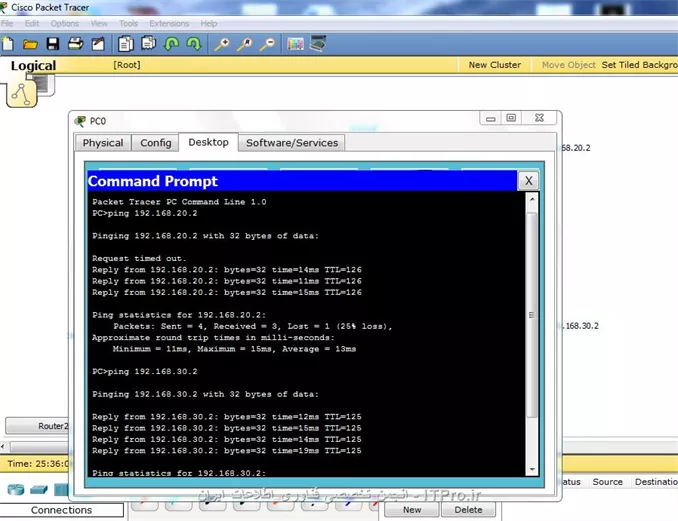
Task: Switch to the Physical tab in PC0
Action: [x=103, y=143]
